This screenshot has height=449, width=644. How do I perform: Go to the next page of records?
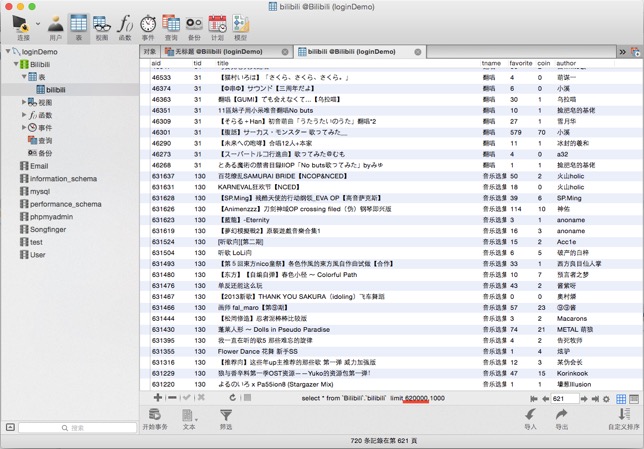pos(584,399)
